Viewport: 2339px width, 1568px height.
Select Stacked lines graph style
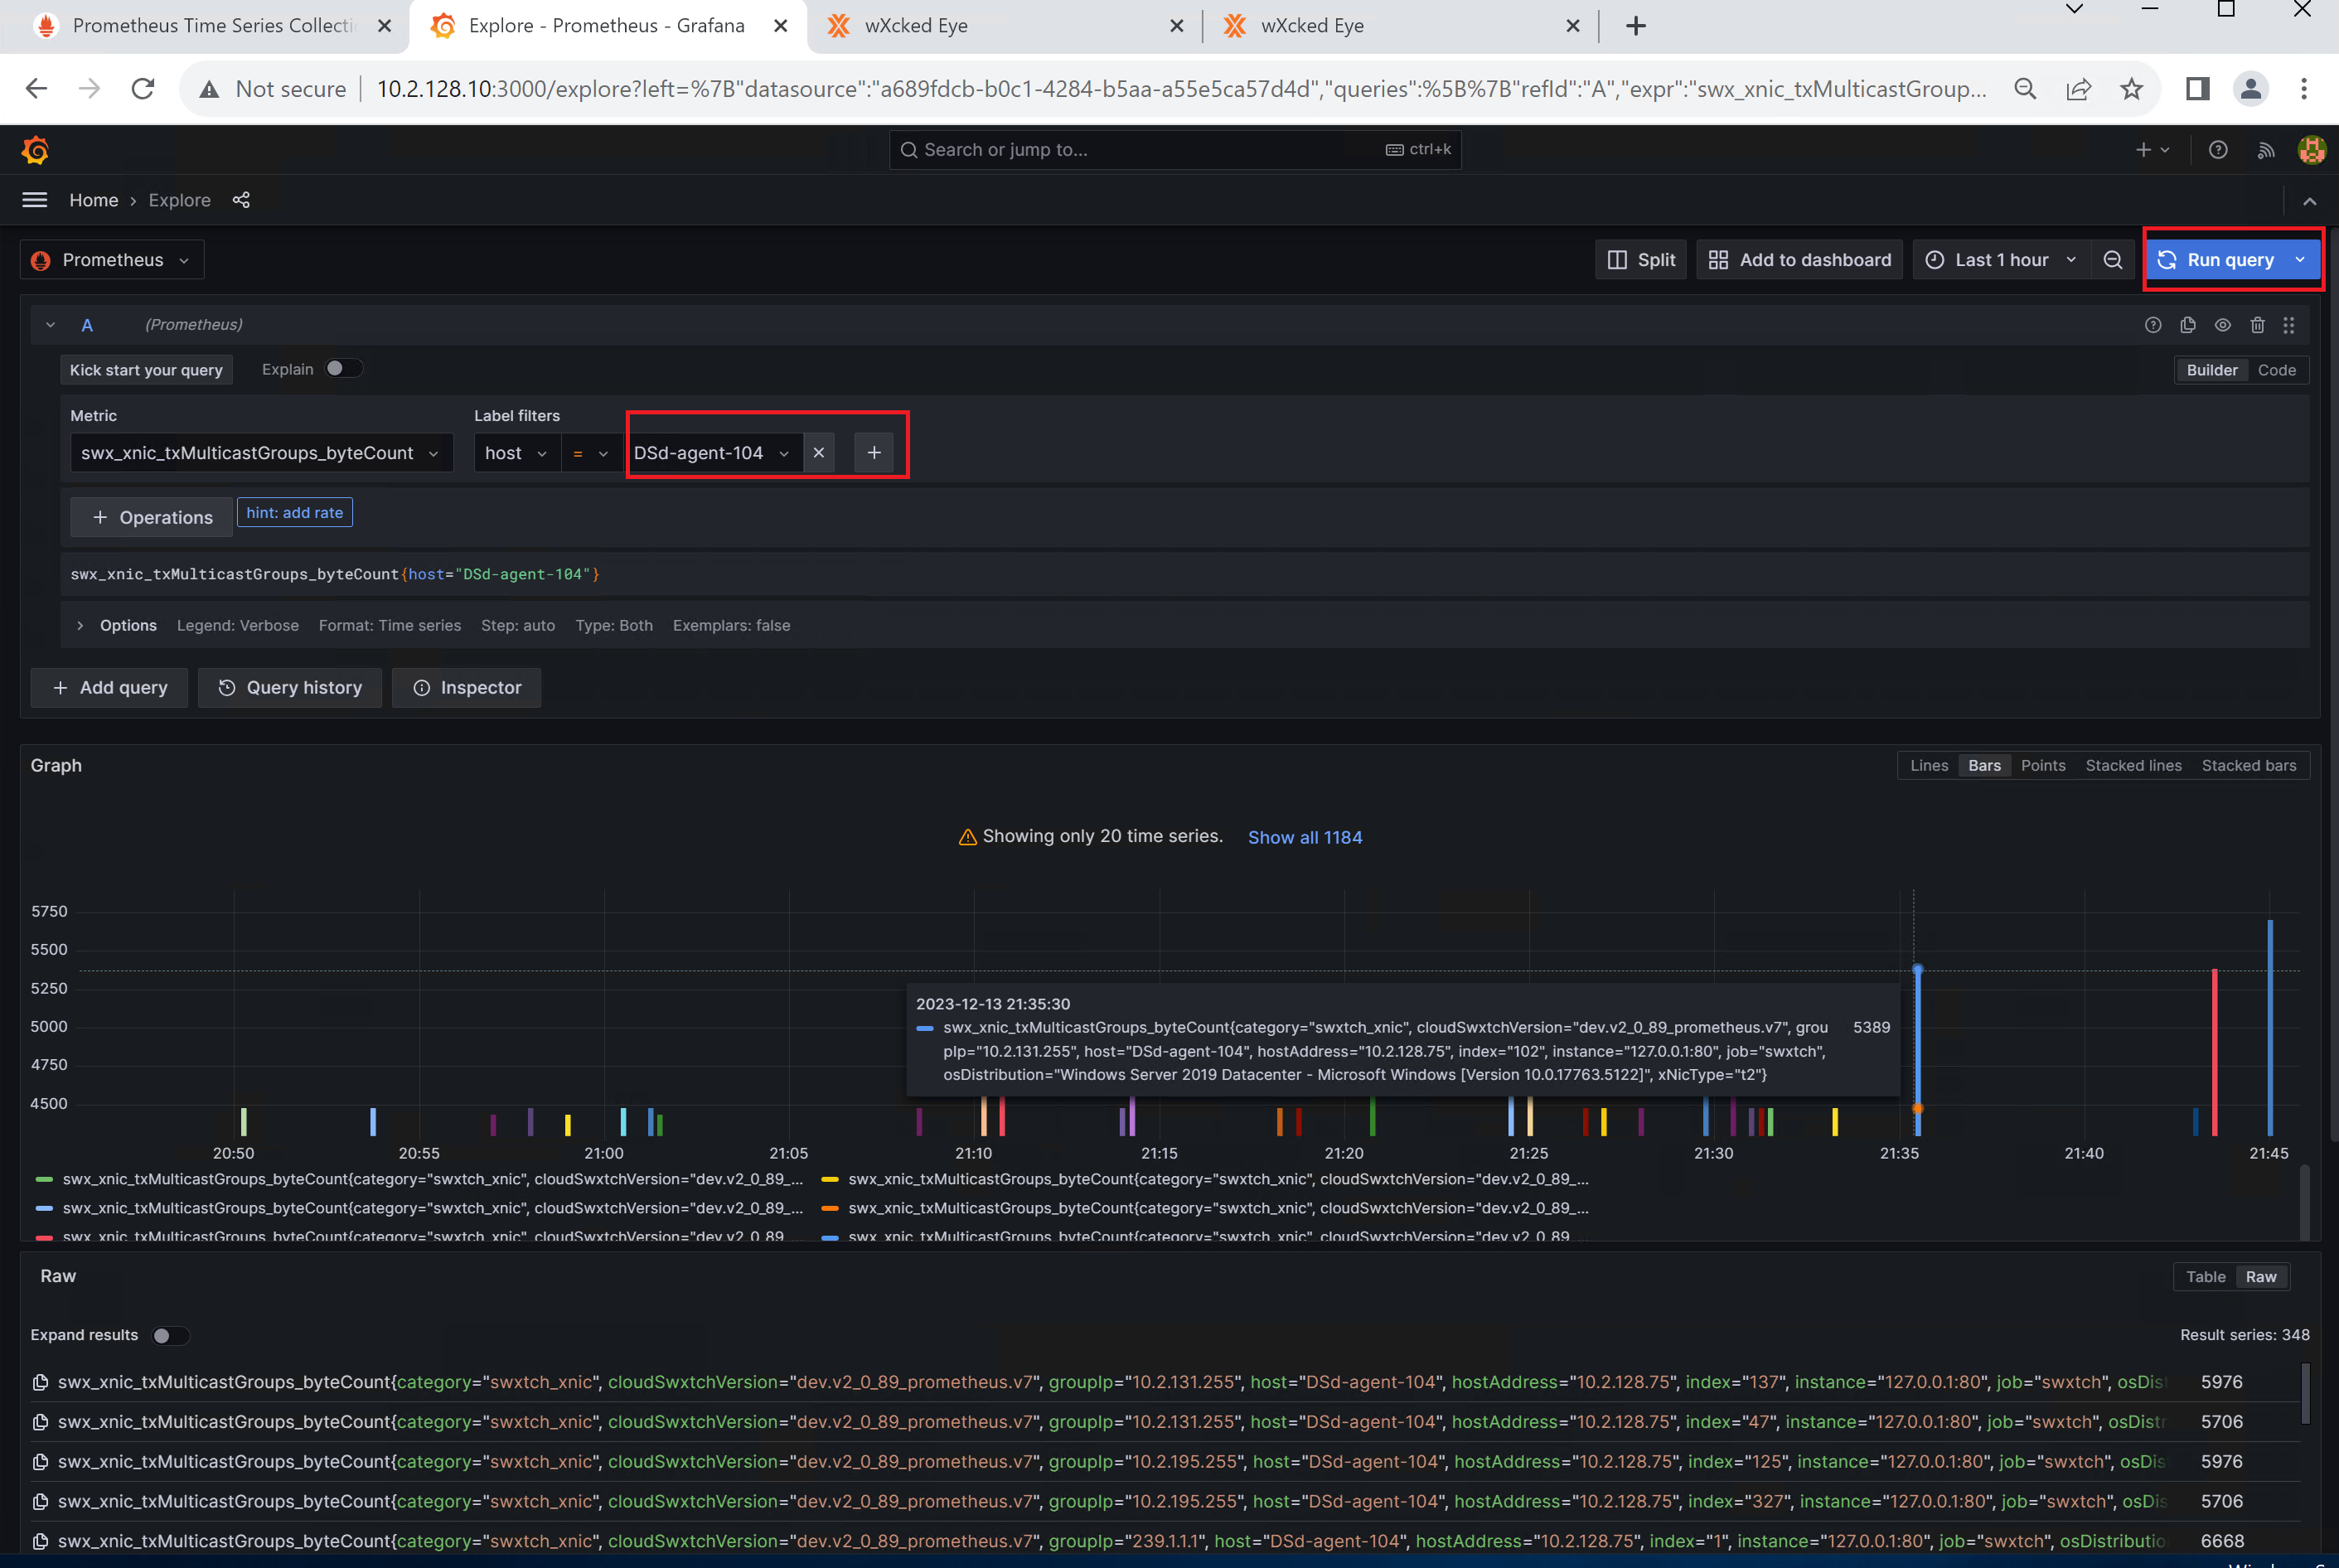2133,766
